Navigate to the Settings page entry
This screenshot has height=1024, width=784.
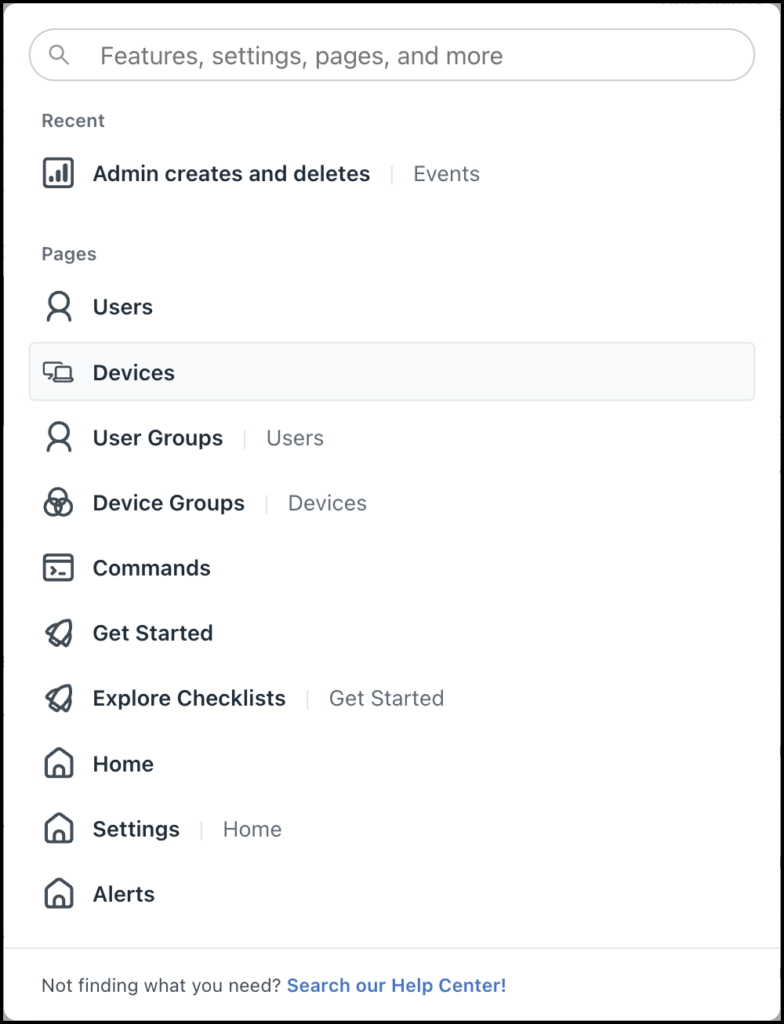tap(136, 828)
